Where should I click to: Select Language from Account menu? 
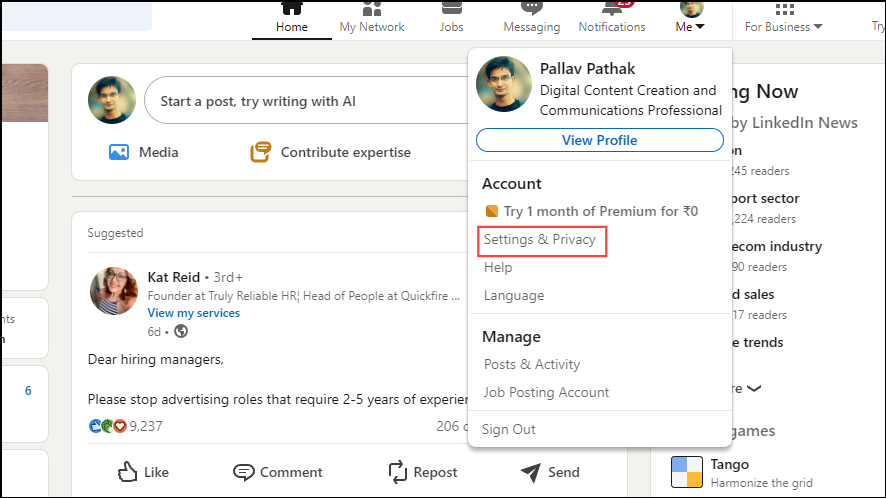[x=514, y=295]
